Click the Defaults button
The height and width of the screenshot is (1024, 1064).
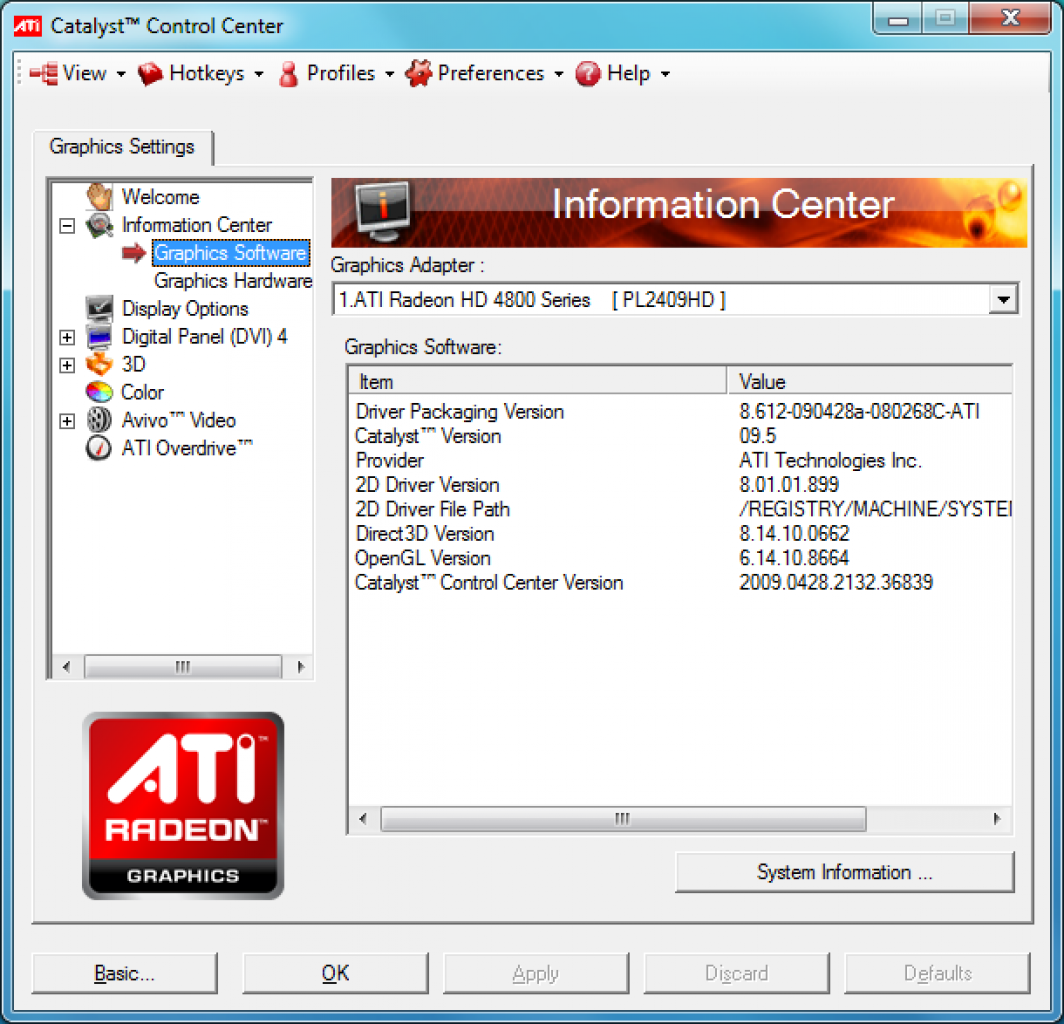point(937,973)
